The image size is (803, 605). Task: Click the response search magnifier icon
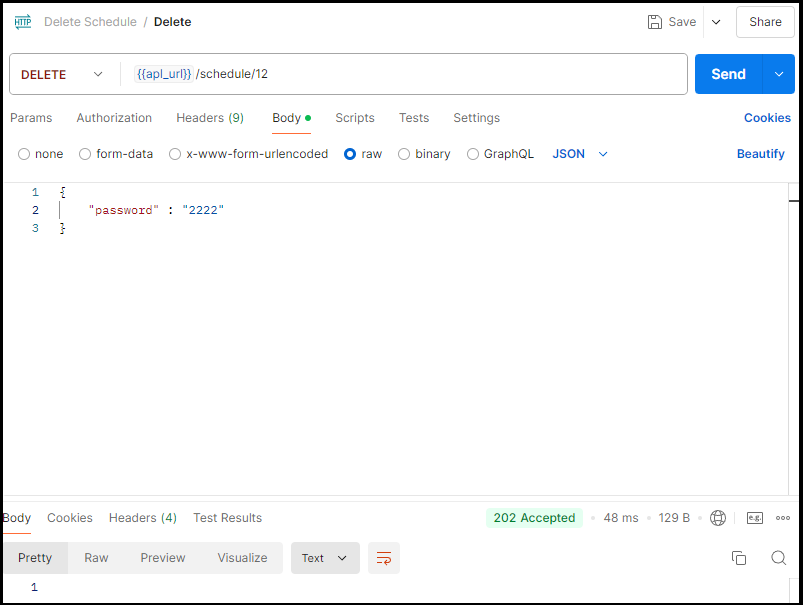778,558
